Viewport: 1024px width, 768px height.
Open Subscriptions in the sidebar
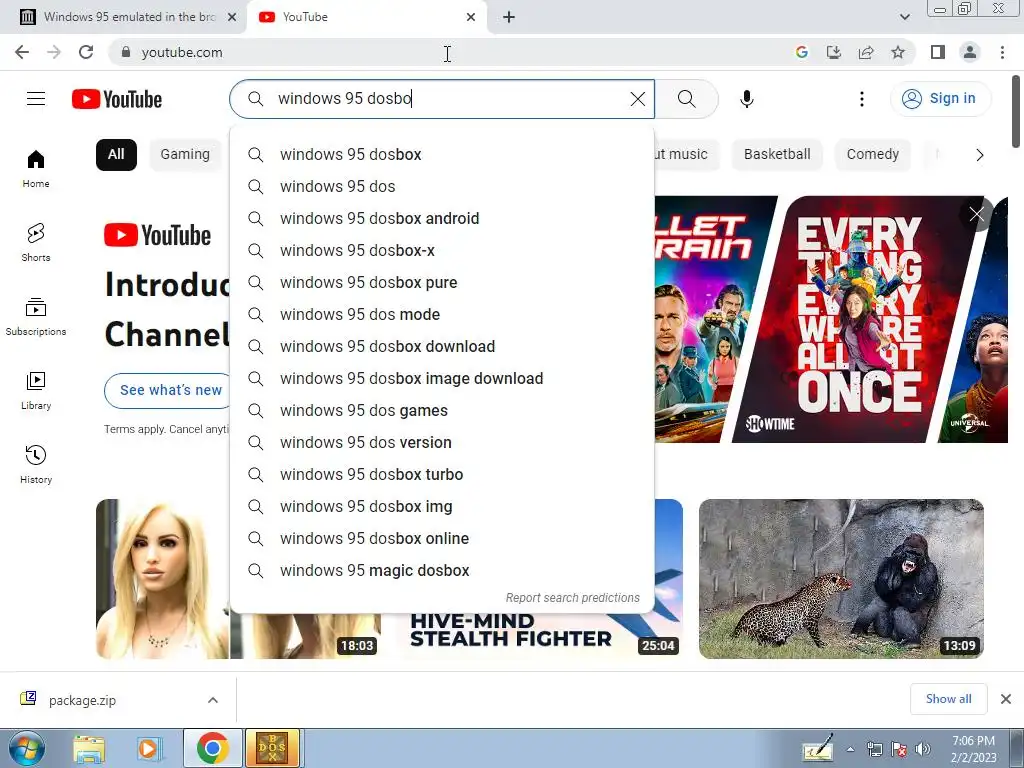pos(36,317)
